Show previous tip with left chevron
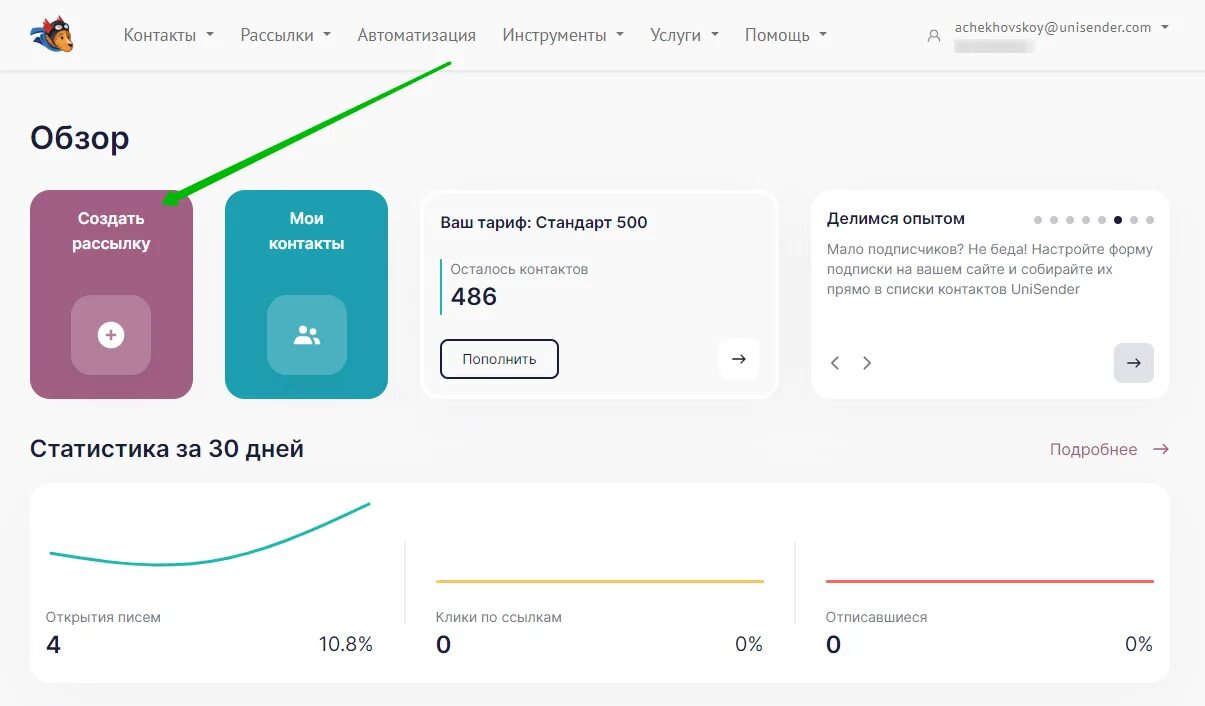 (835, 363)
